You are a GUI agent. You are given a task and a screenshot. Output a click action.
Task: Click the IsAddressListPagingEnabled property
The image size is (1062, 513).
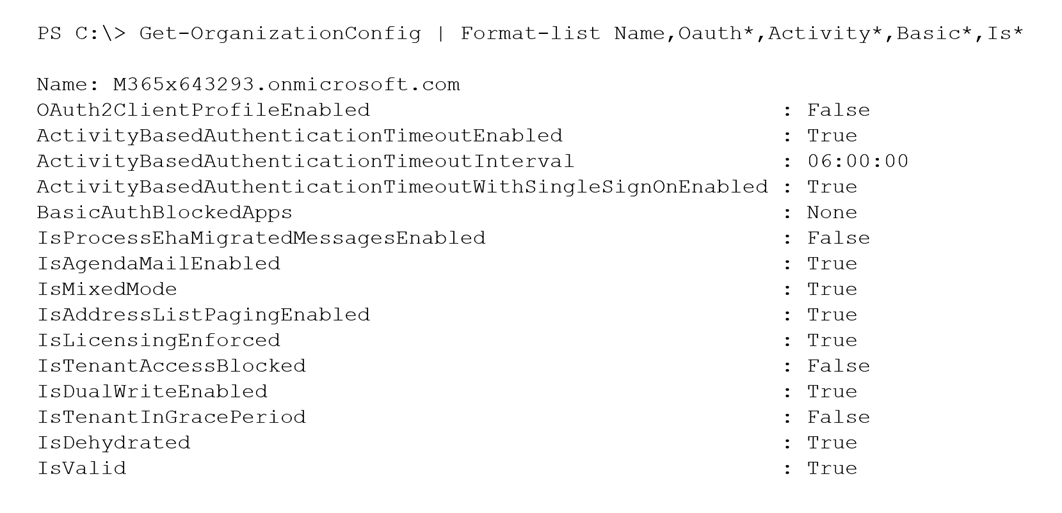(203, 315)
